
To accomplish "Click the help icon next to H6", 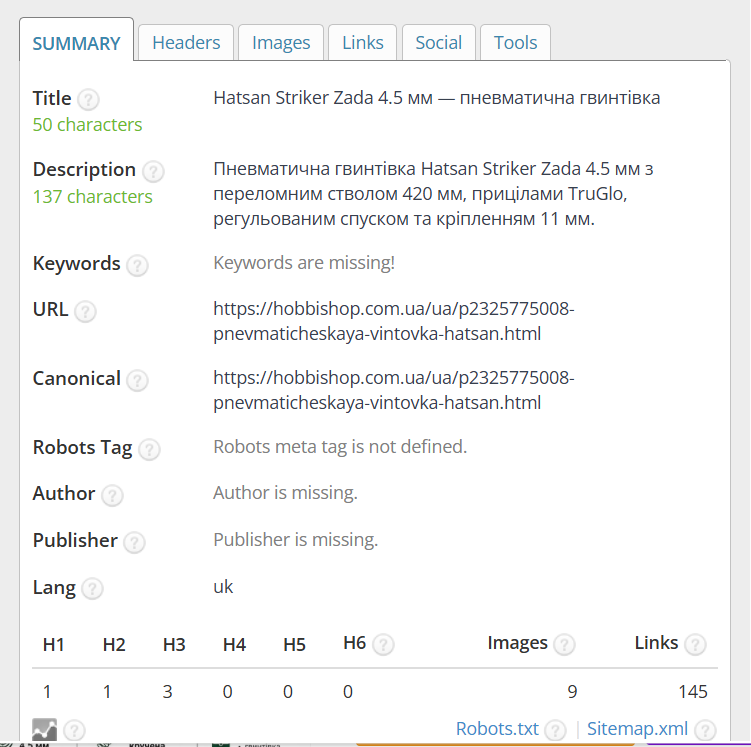I will point(383,645).
